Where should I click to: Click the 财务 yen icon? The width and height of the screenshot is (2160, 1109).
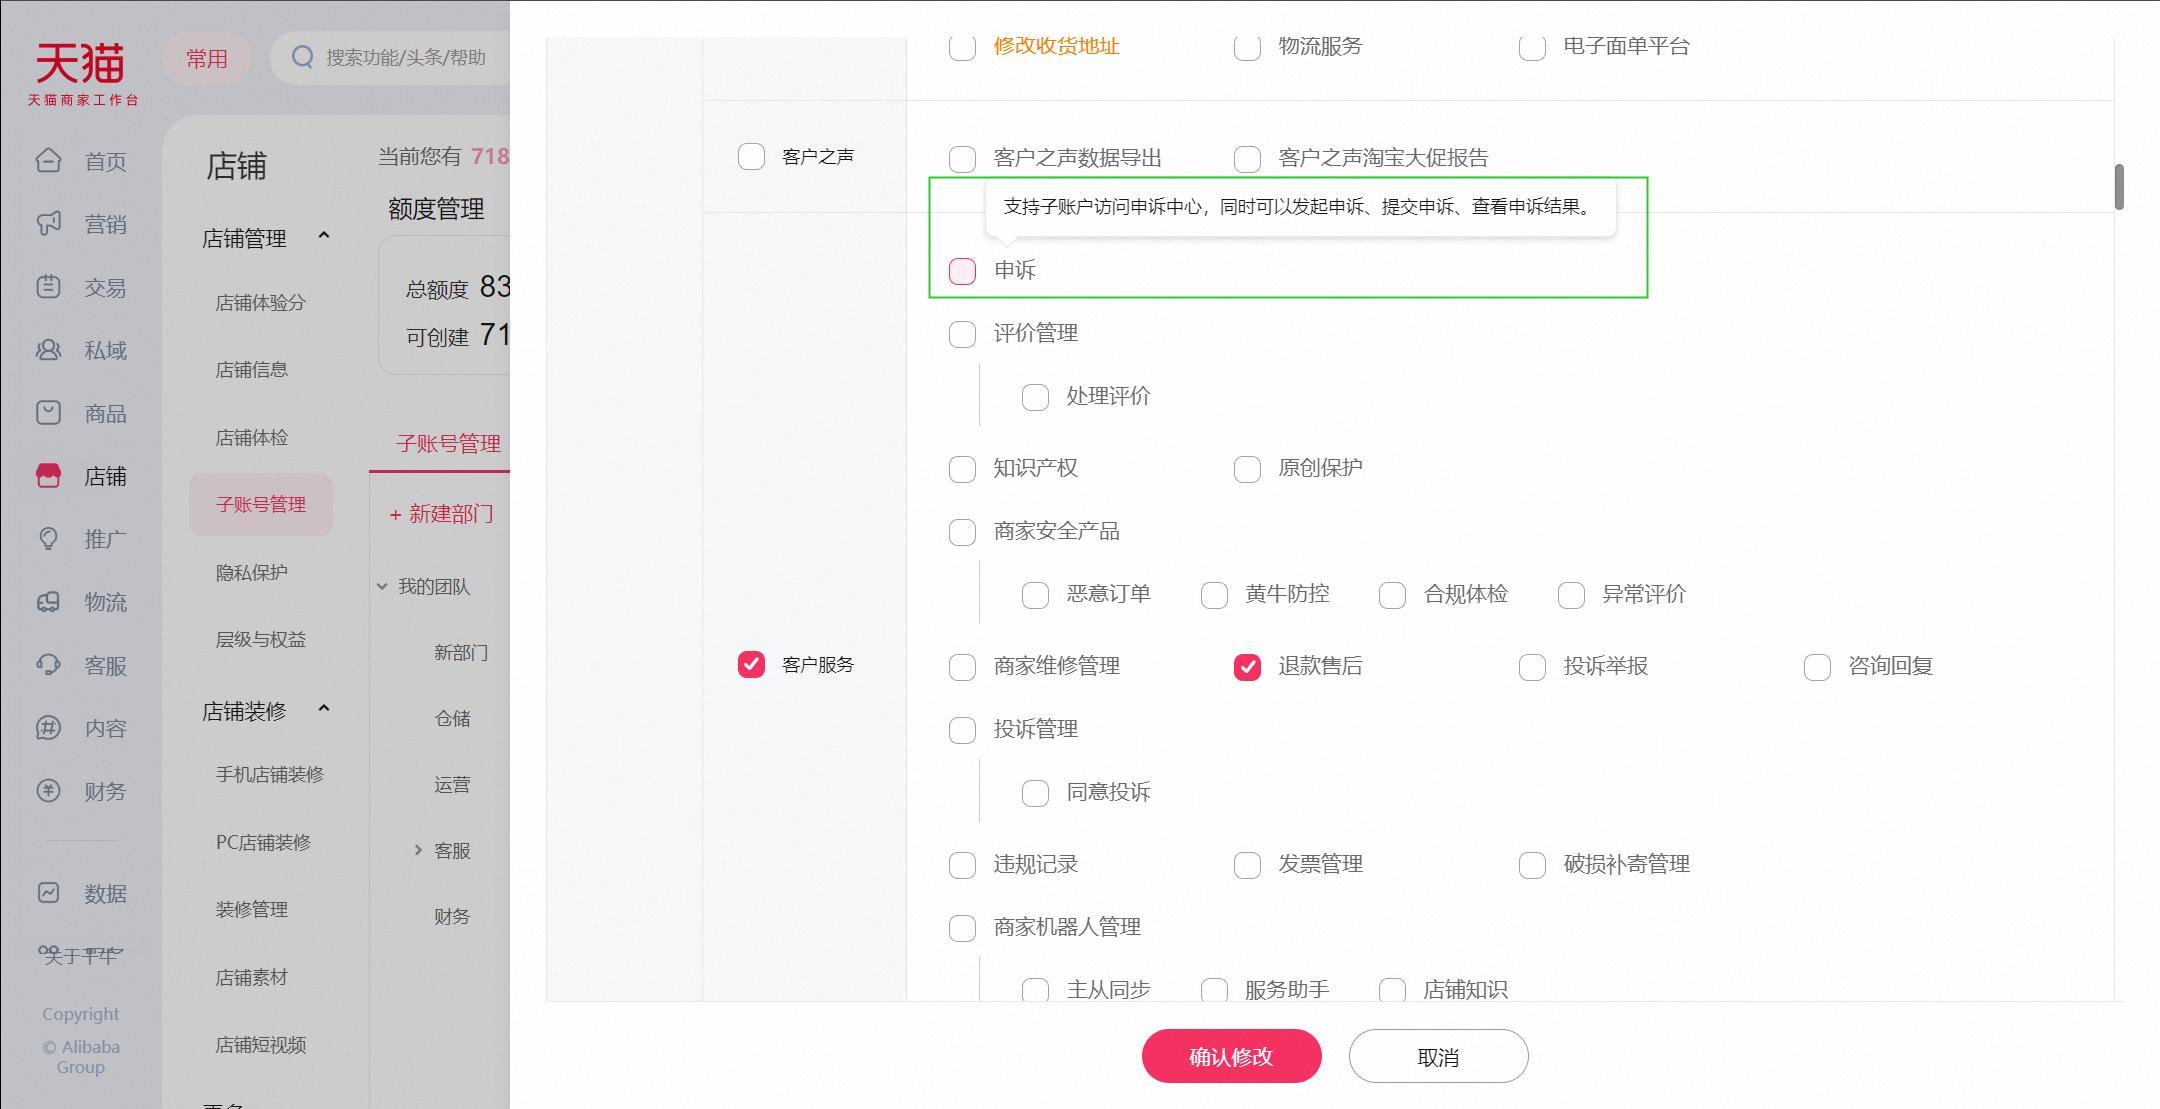point(48,790)
